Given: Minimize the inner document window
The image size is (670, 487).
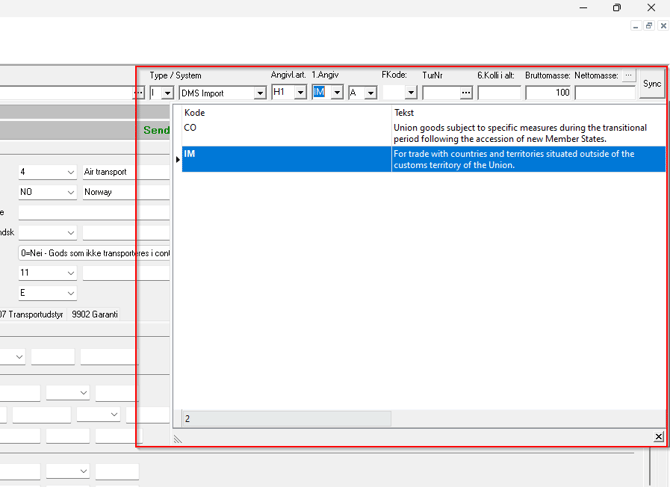Looking at the screenshot, I should pyautogui.click(x=635, y=26).
